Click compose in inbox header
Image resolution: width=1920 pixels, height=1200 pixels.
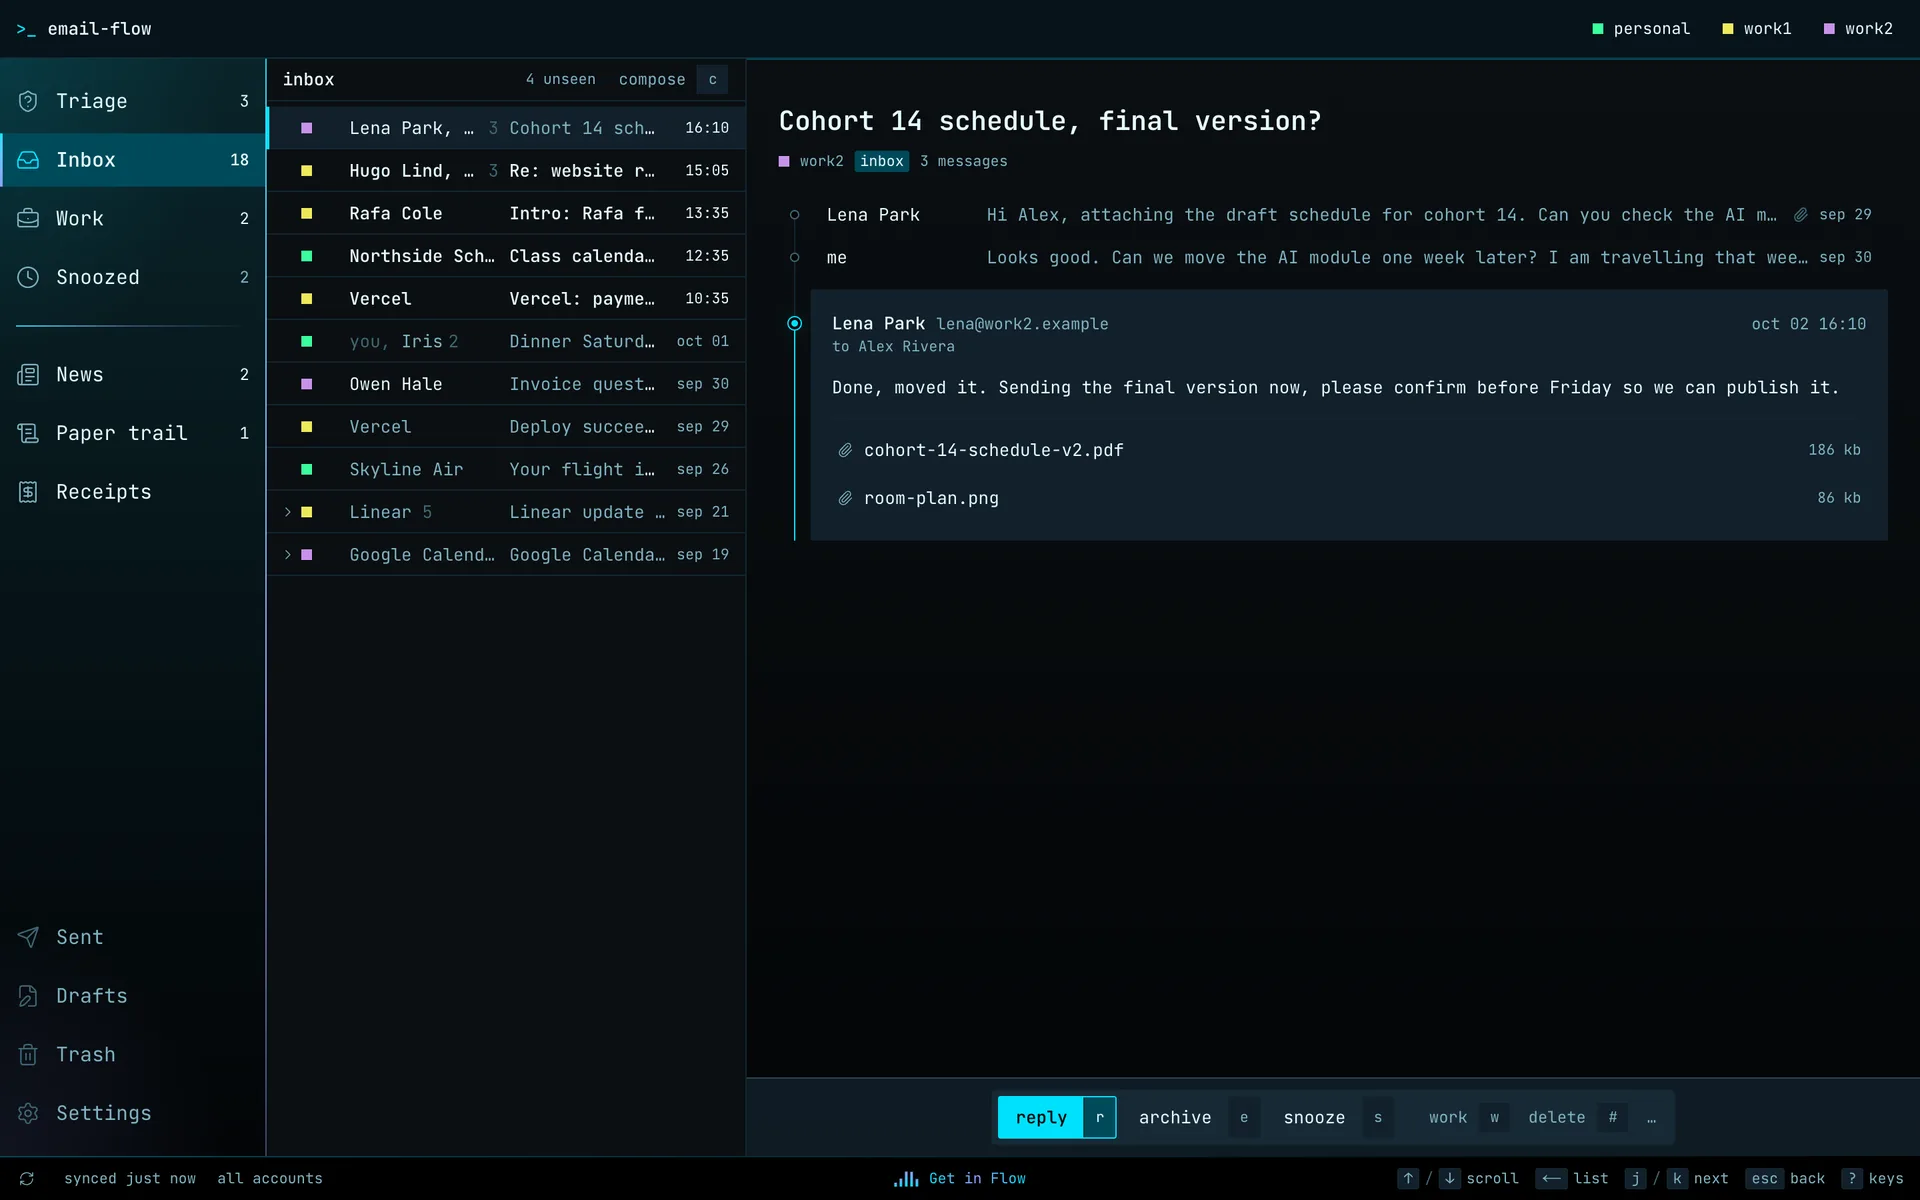652,79
